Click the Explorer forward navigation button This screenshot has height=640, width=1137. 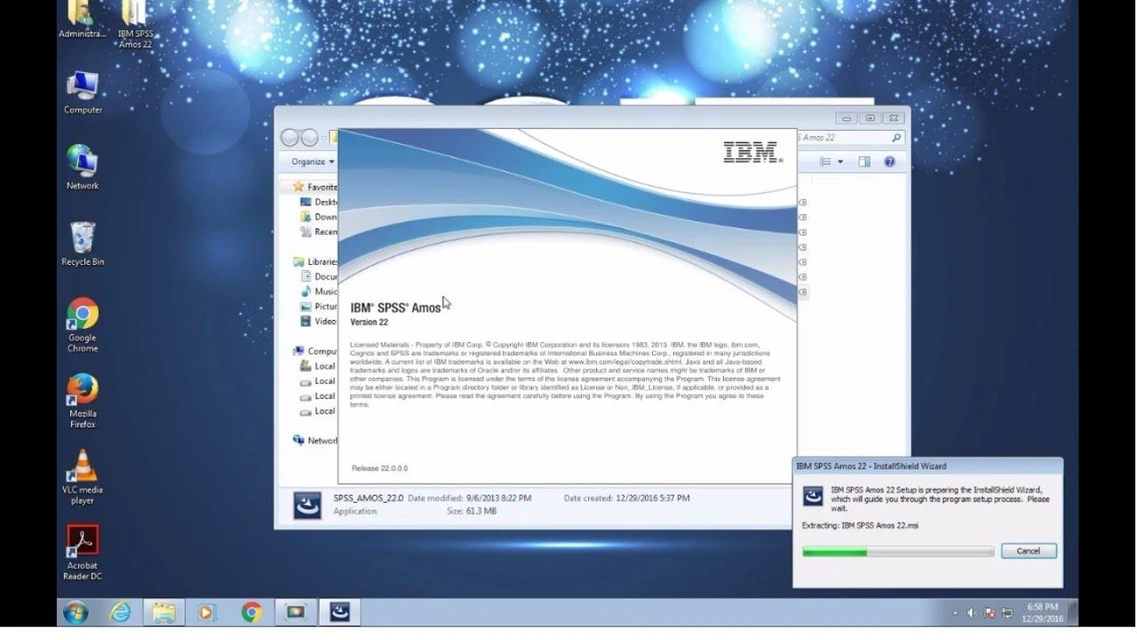coord(310,138)
